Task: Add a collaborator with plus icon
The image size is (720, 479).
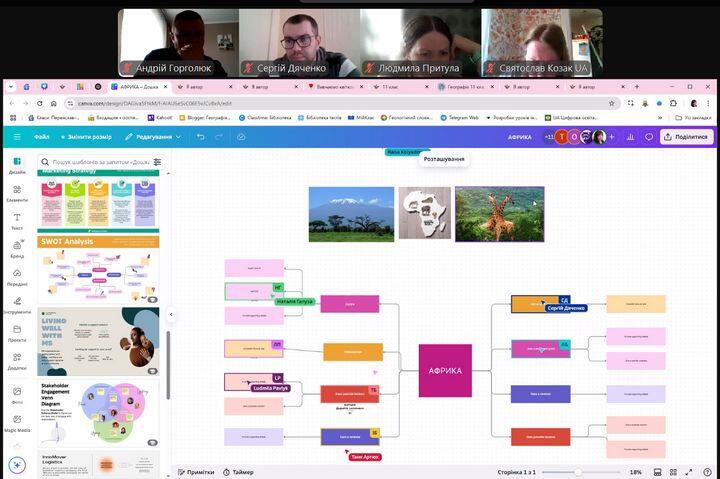Action: point(612,137)
